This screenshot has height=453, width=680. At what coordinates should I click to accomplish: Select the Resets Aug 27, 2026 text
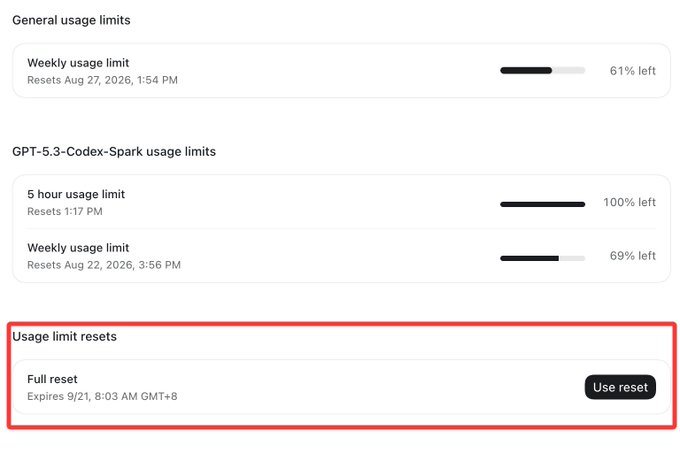click(102, 80)
